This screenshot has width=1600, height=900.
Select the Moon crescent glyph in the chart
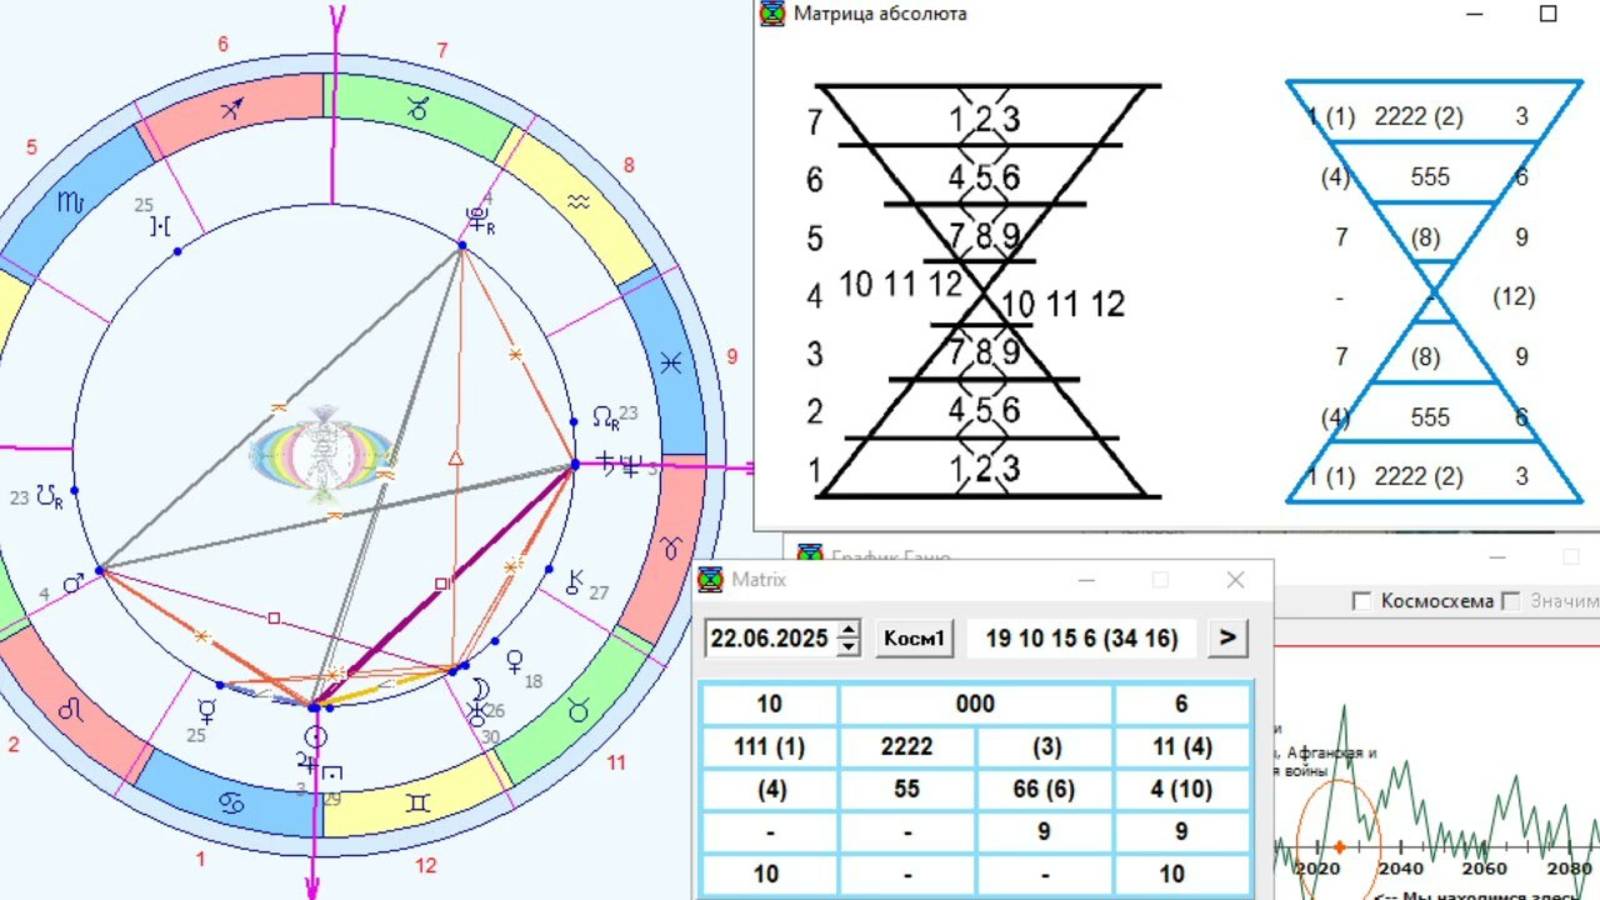(481, 690)
